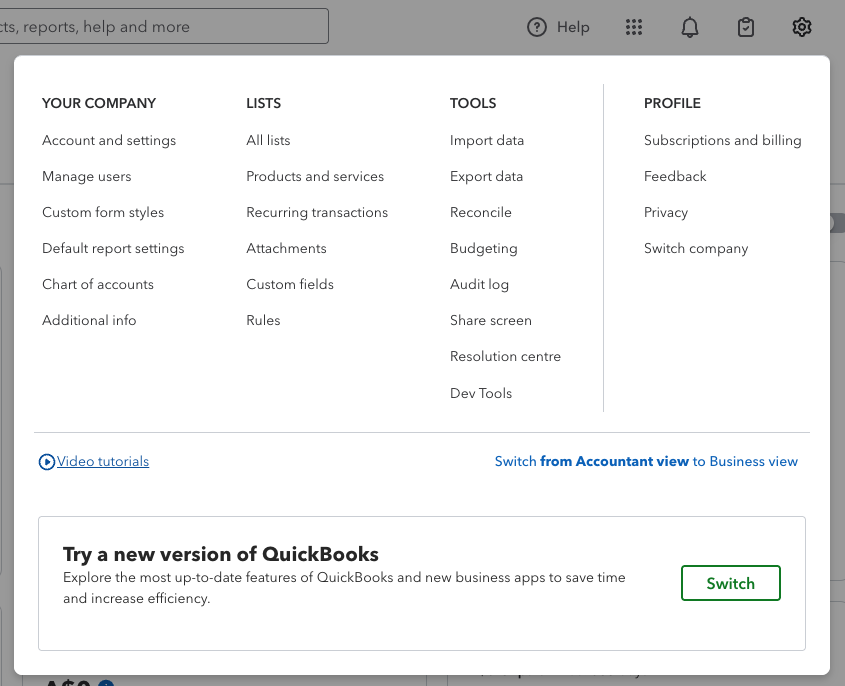The height and width of the screenshot is (686, 845).
Task: Select Export data tool
Action: point(486,176)
